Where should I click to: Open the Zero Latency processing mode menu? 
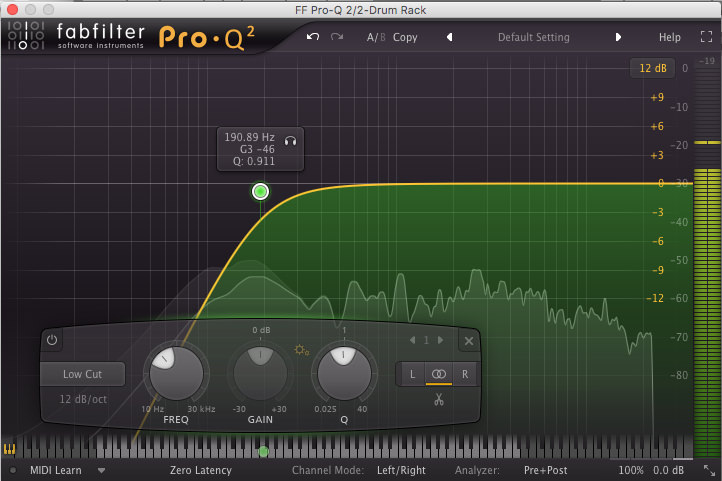(x=201, y=470)
